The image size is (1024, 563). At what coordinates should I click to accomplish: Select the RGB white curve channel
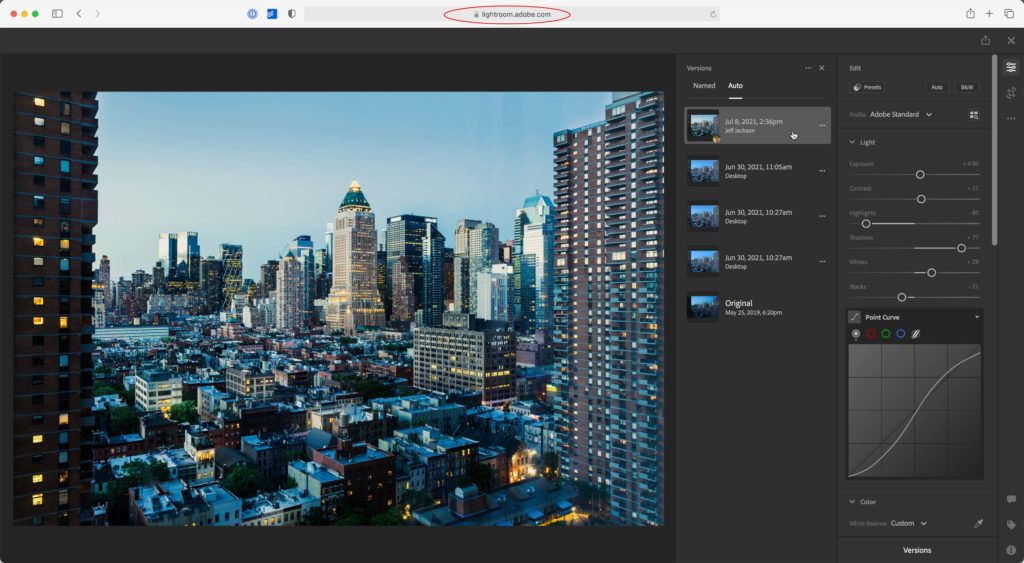click(856, 334)
